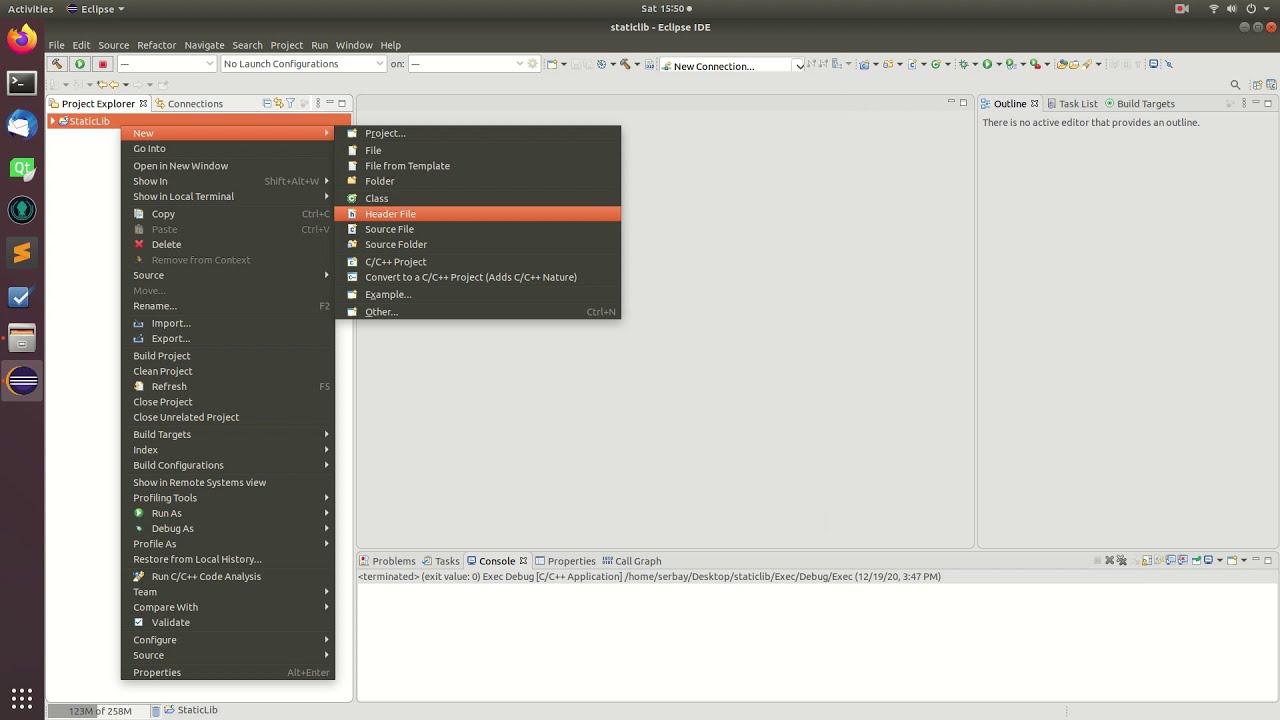Choose Source File in New submenu

pyautogui.click(x=478, y=229)
